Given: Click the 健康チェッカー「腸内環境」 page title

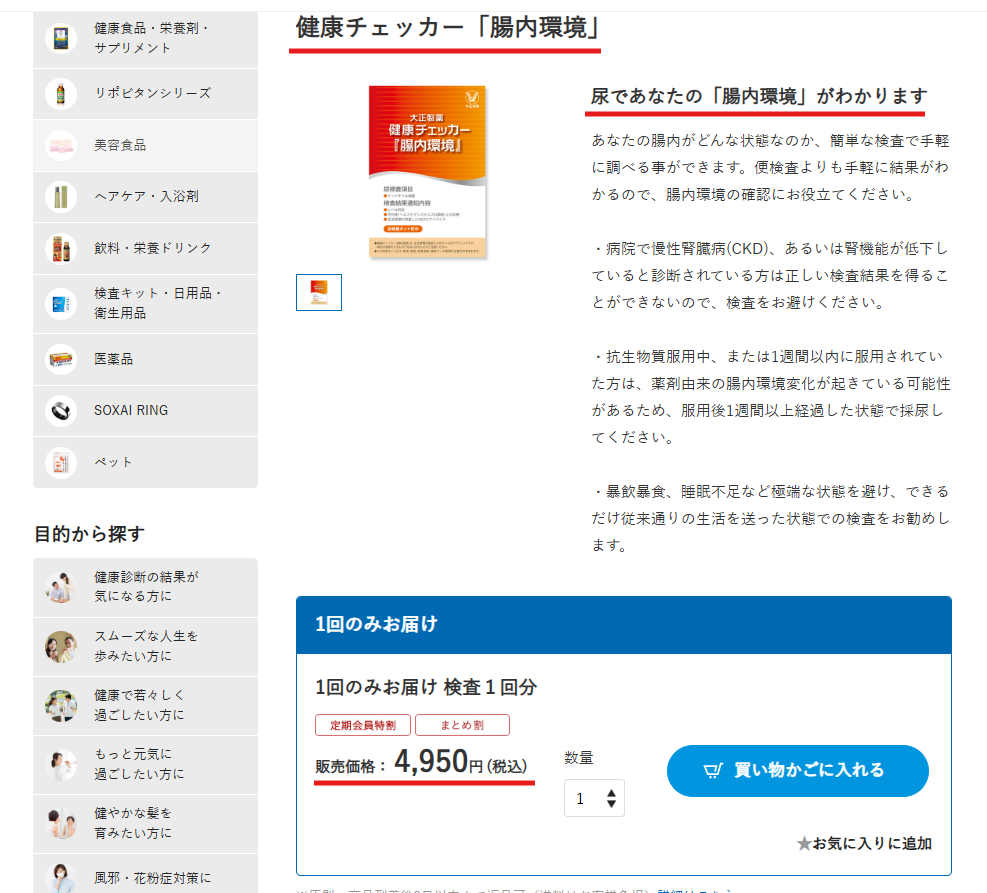Looking at the screenshot, I should pyautogui.click(x=448, y=28).
